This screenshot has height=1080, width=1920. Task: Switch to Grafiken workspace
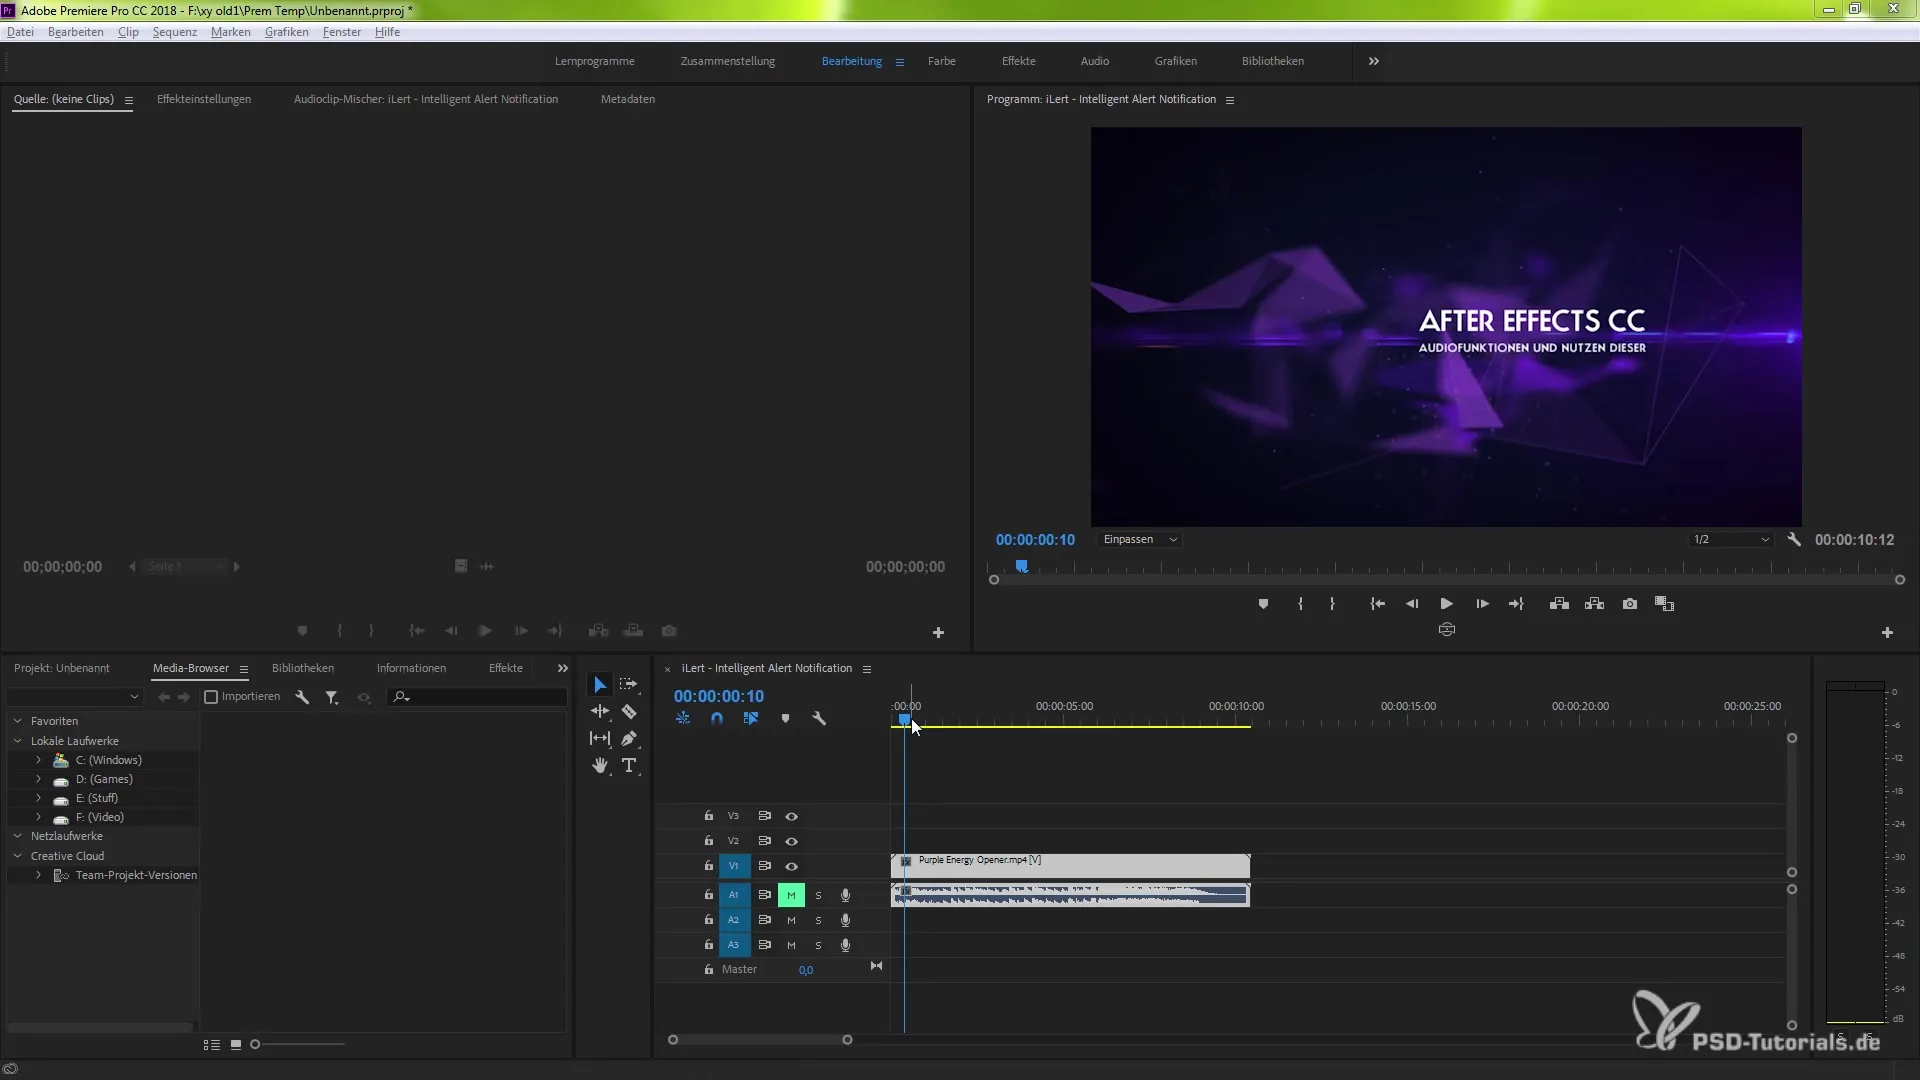tap(1175, 61)
